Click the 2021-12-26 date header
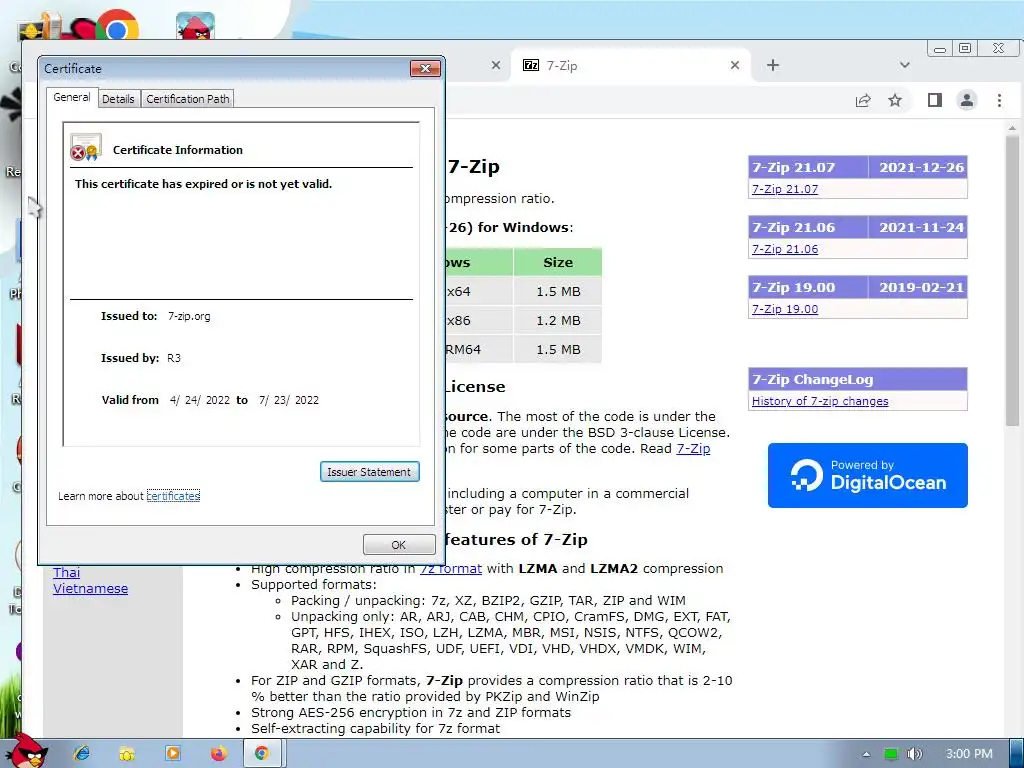The image size is (1024, 768). point(920,167)
